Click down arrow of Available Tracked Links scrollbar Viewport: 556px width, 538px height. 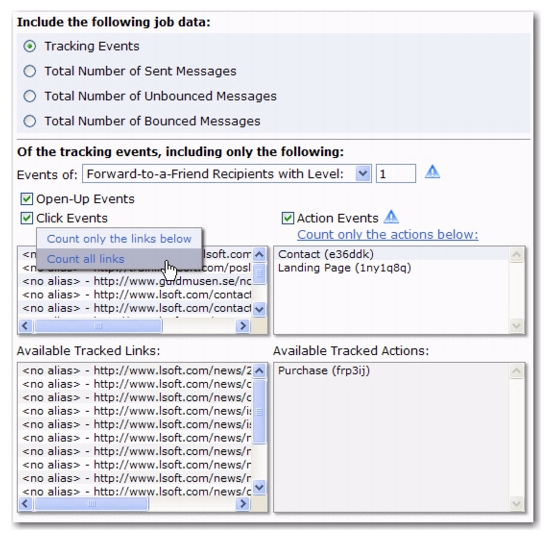coord(259,487)
